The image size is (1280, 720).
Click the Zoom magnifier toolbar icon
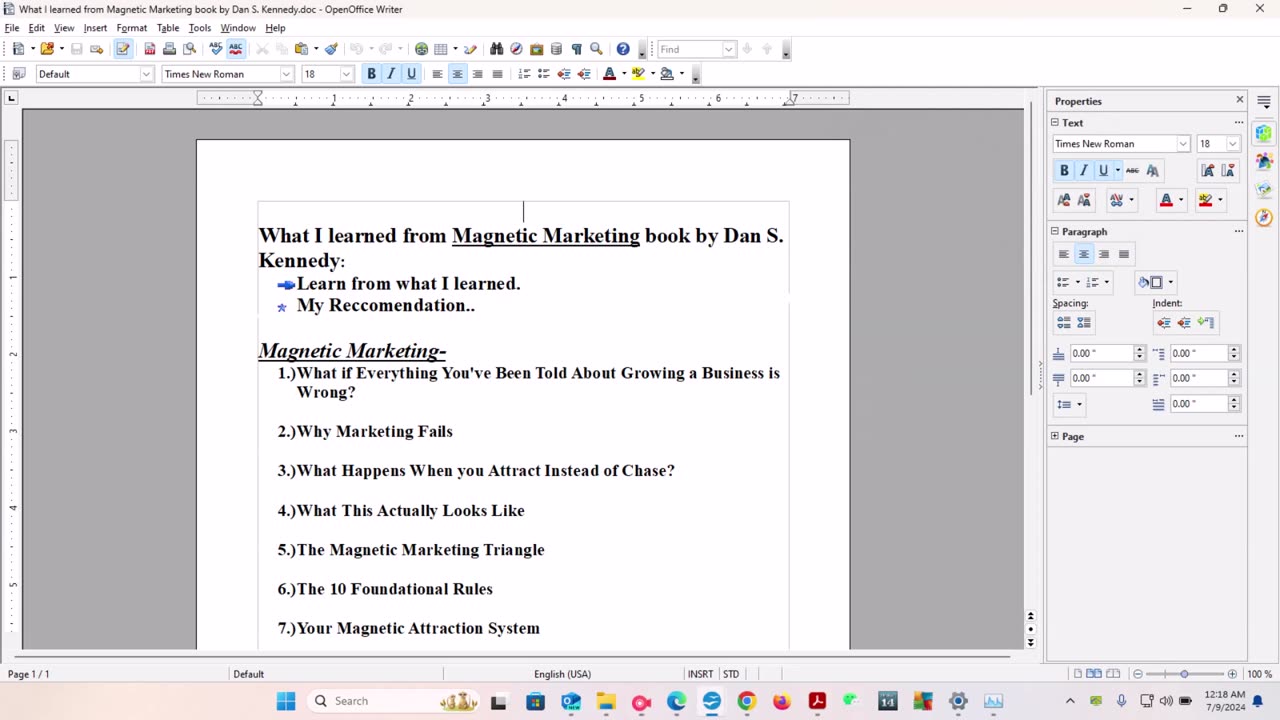pos(596,48)
